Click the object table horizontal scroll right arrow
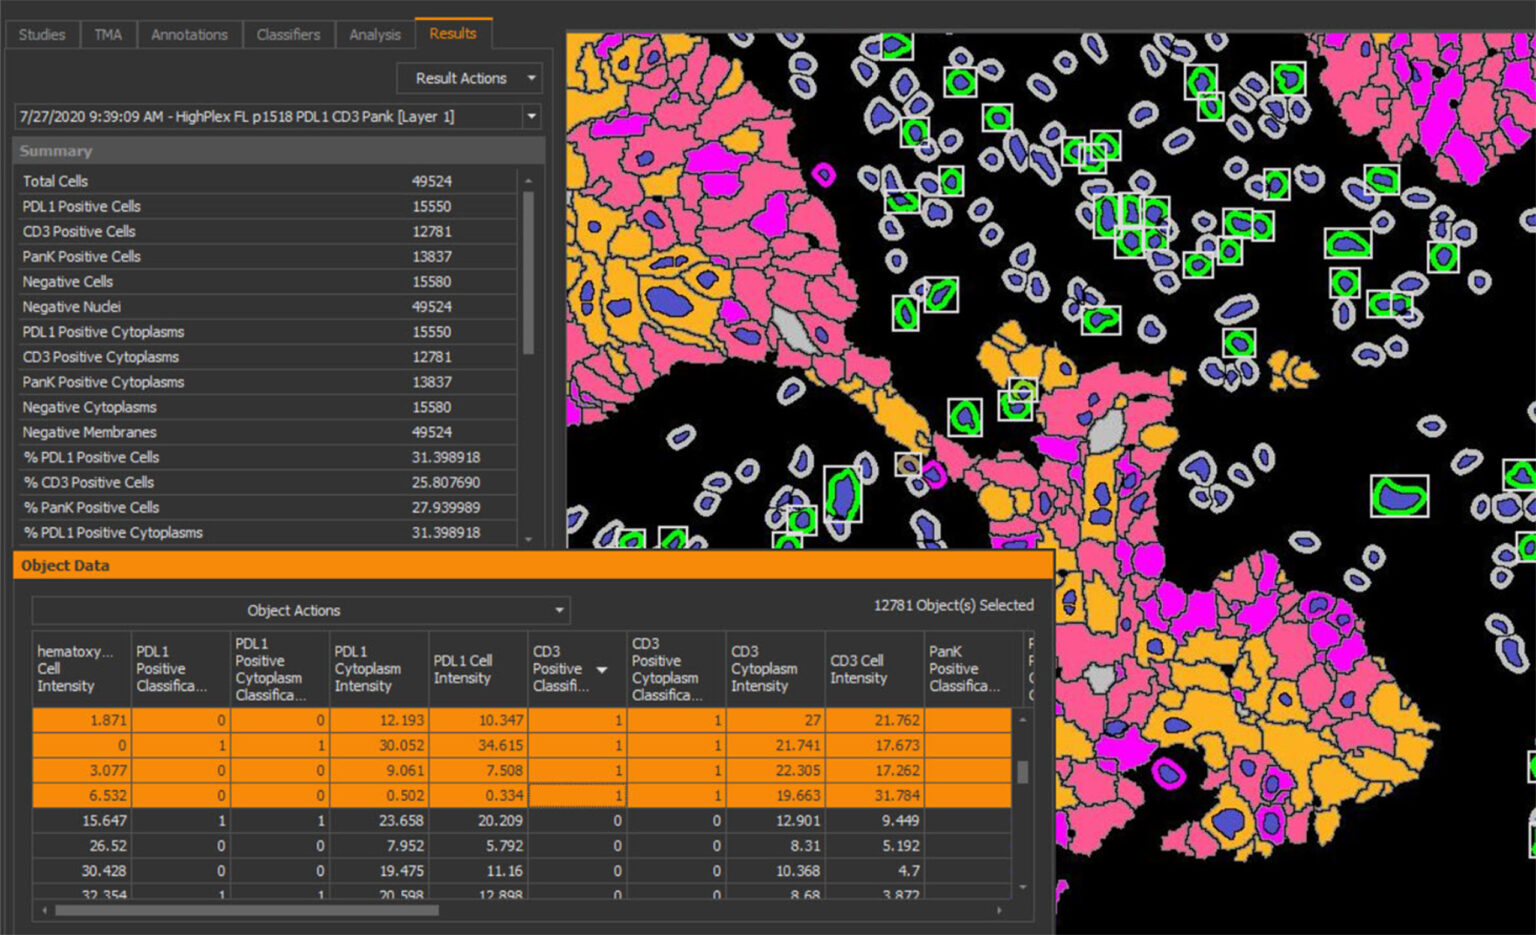1536x935 pixels. (999, 911)
